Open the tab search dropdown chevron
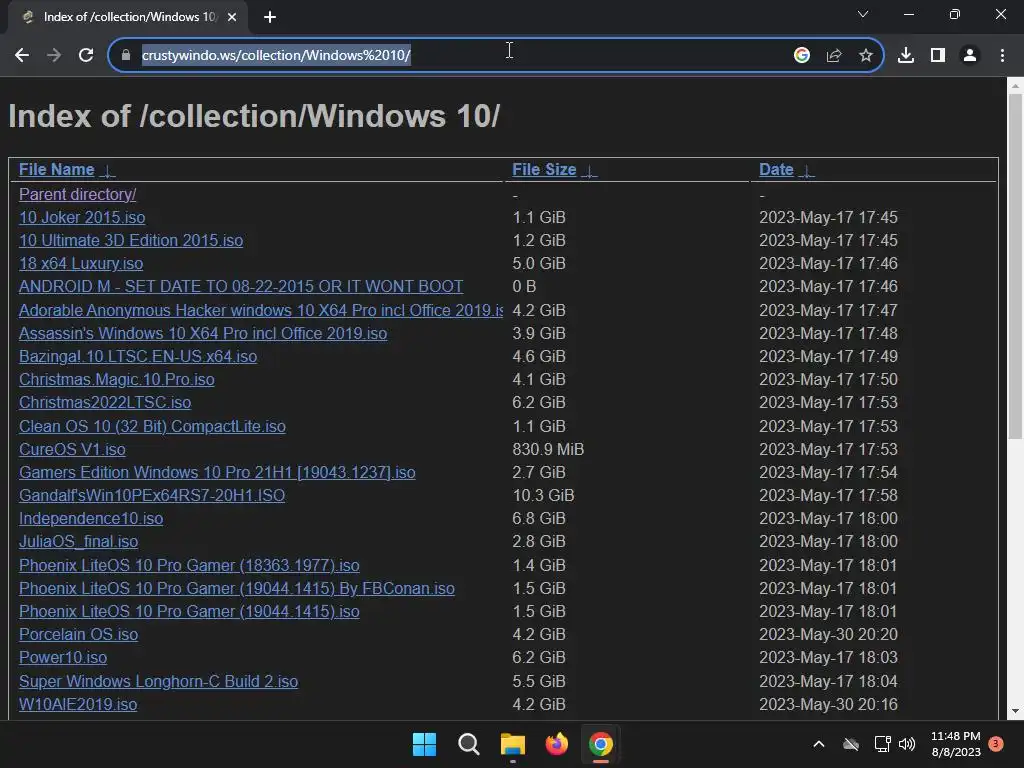This screenshot has height=768, width=1024. pos(863,14)
